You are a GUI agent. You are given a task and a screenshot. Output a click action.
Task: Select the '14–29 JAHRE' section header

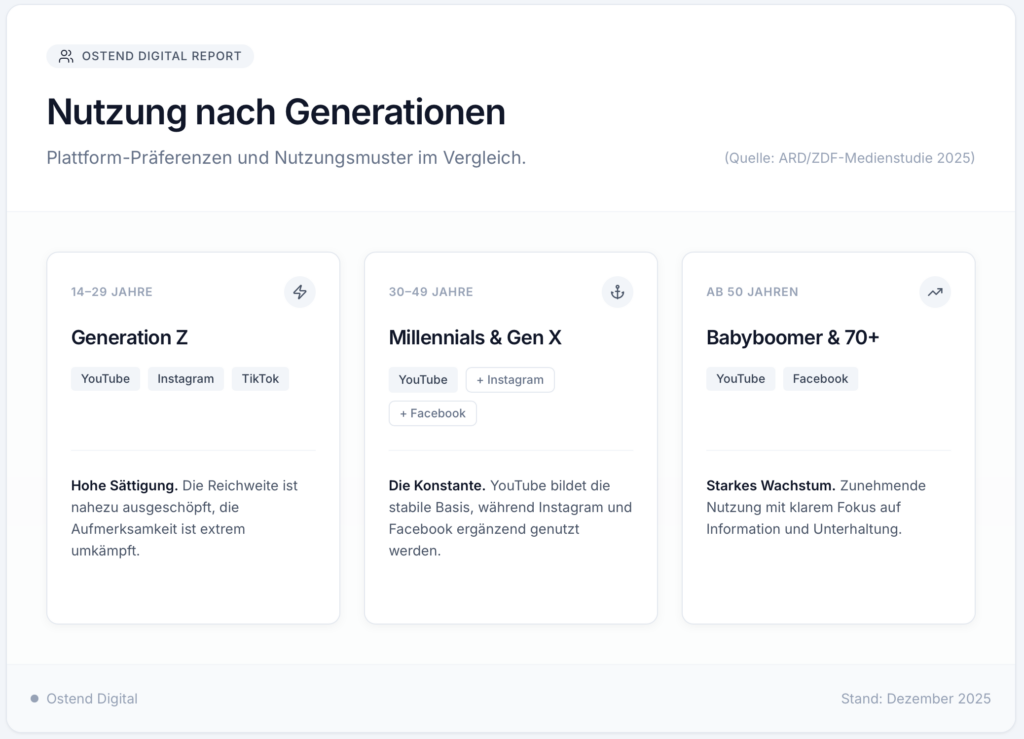[x=111, y=292]
